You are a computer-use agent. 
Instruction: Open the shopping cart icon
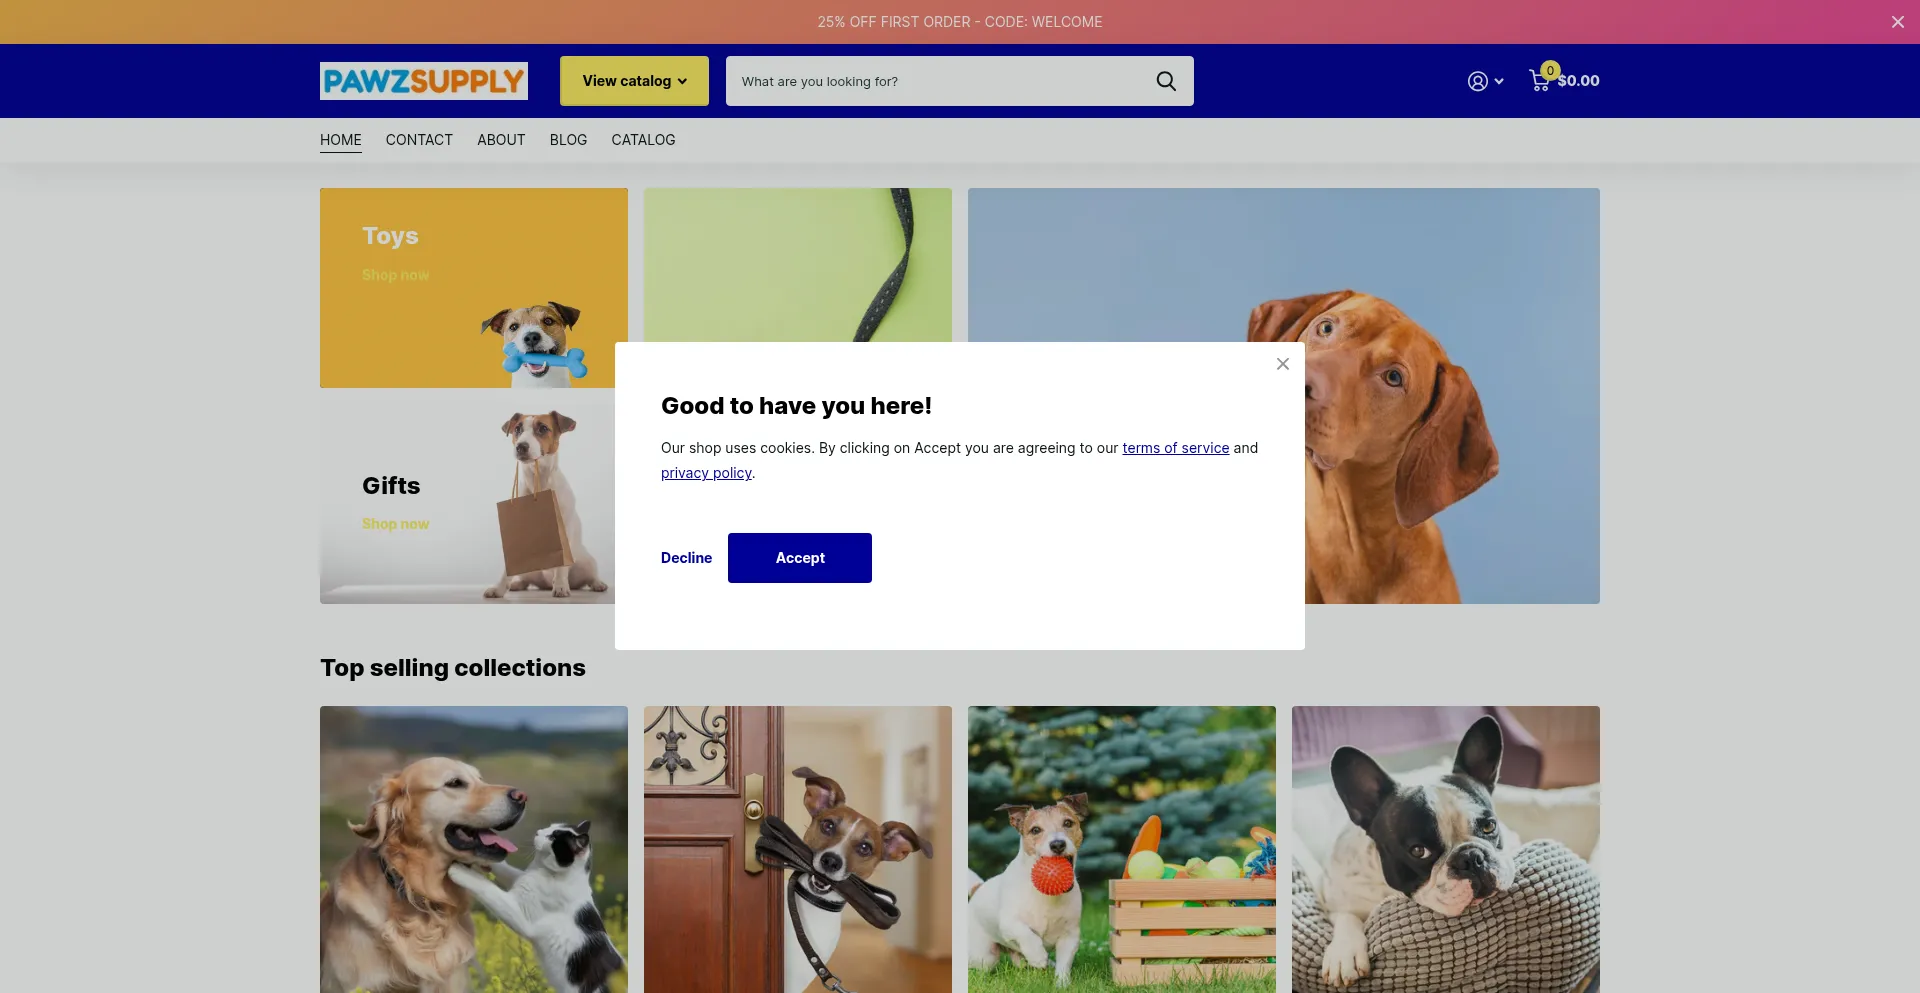click(x=1540, y=81)
